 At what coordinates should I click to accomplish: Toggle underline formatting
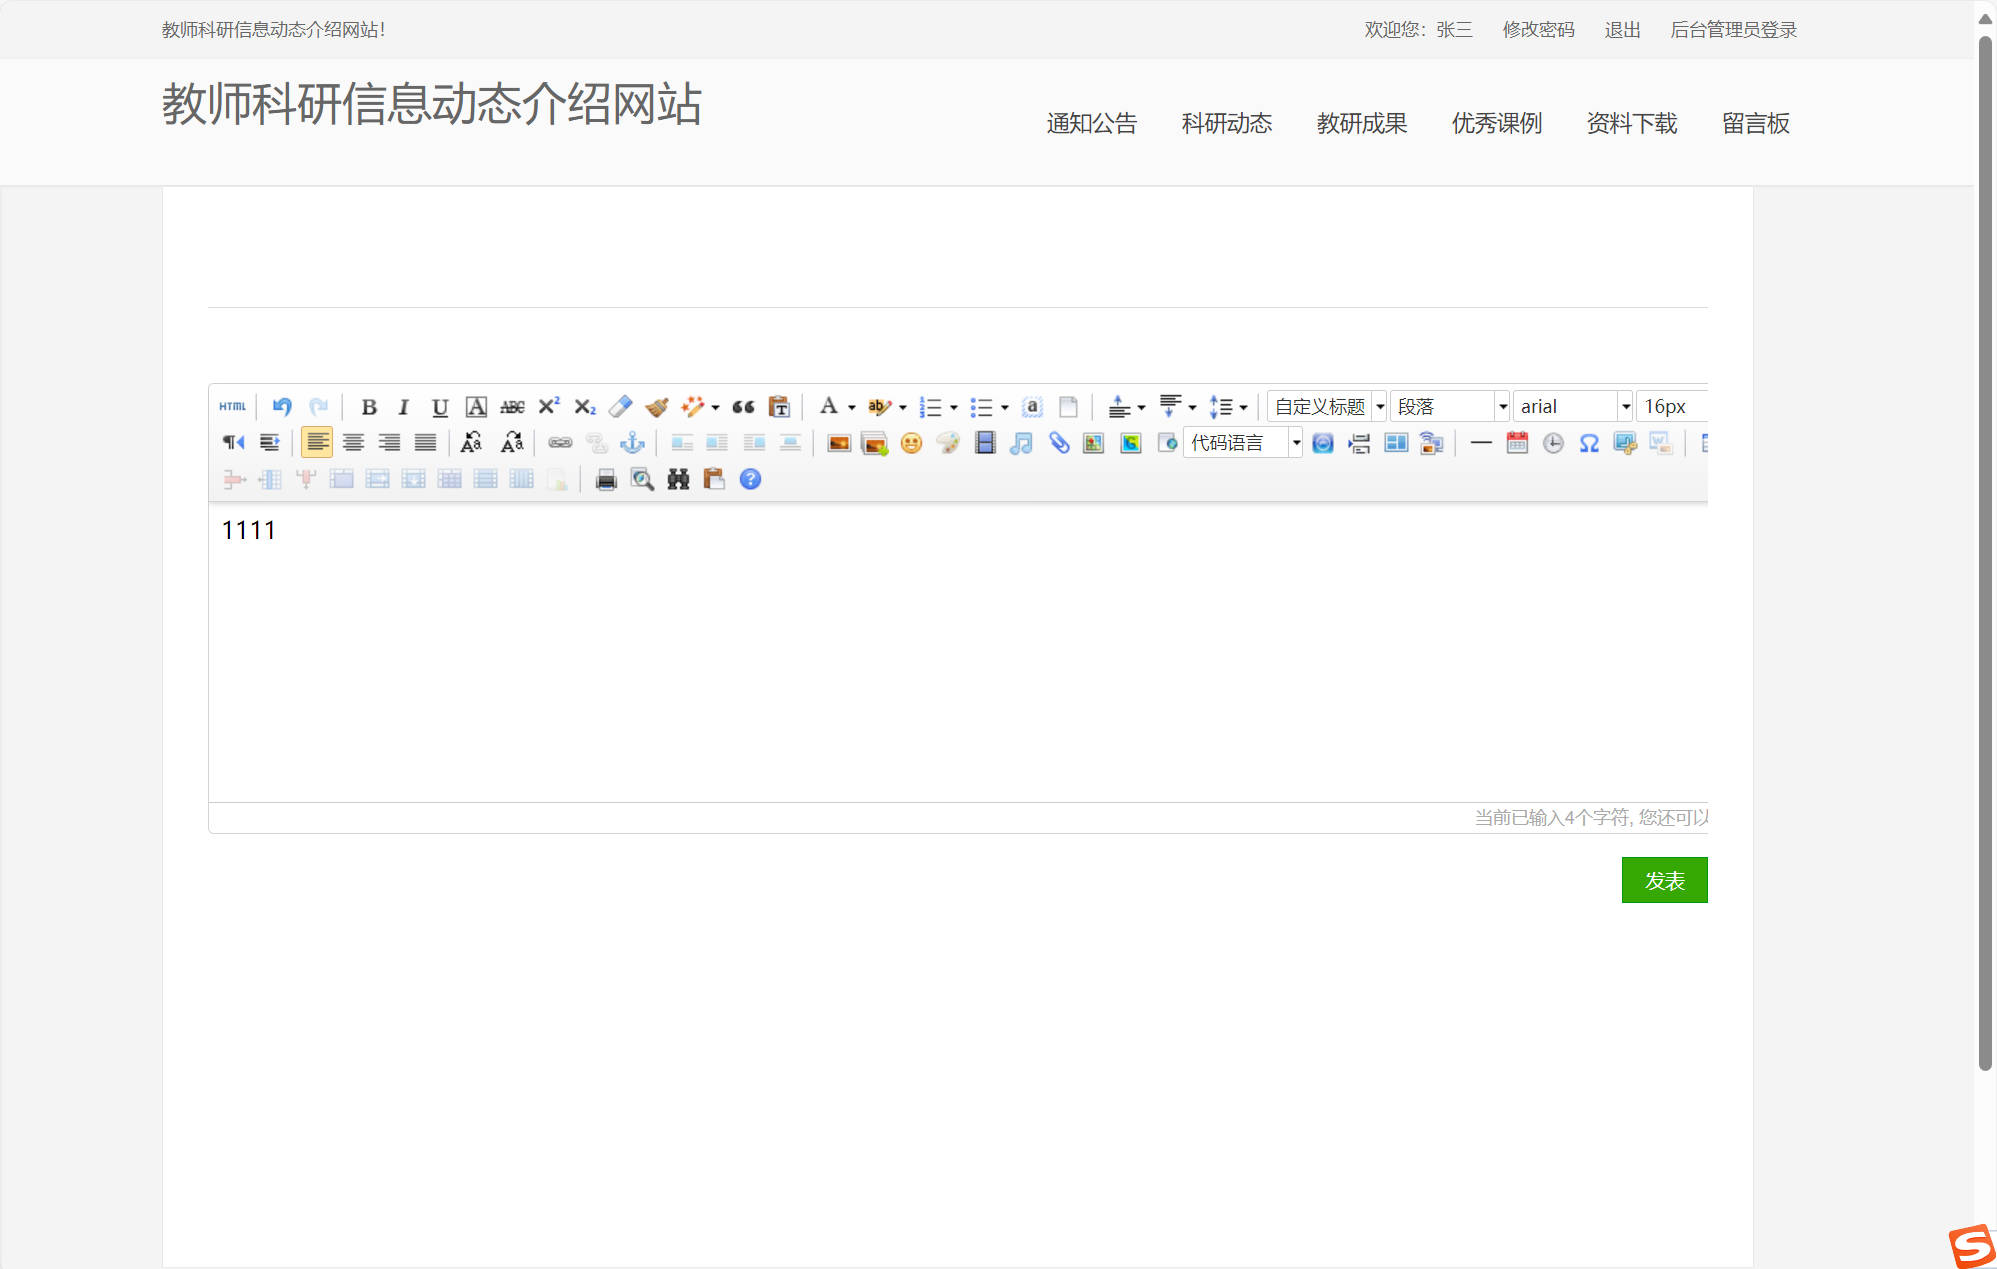click(439, 406)
